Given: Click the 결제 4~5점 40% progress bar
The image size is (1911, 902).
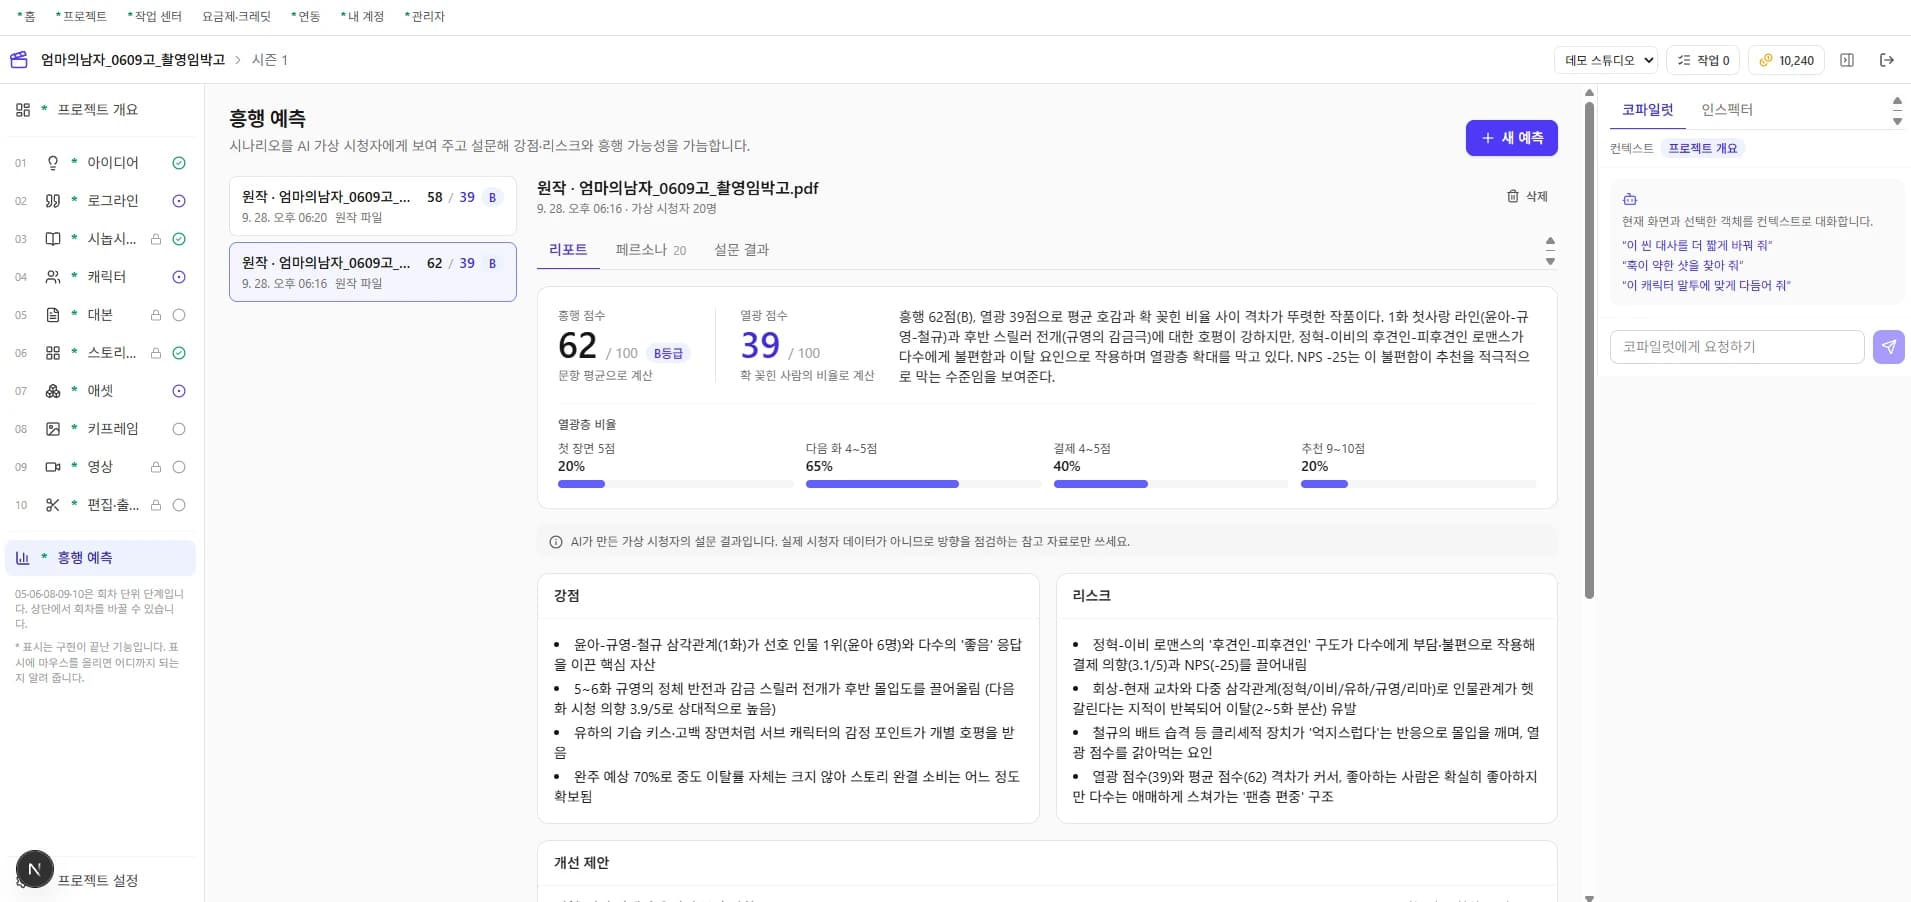Looking at the screenshot, I should tap(1171, 484).
